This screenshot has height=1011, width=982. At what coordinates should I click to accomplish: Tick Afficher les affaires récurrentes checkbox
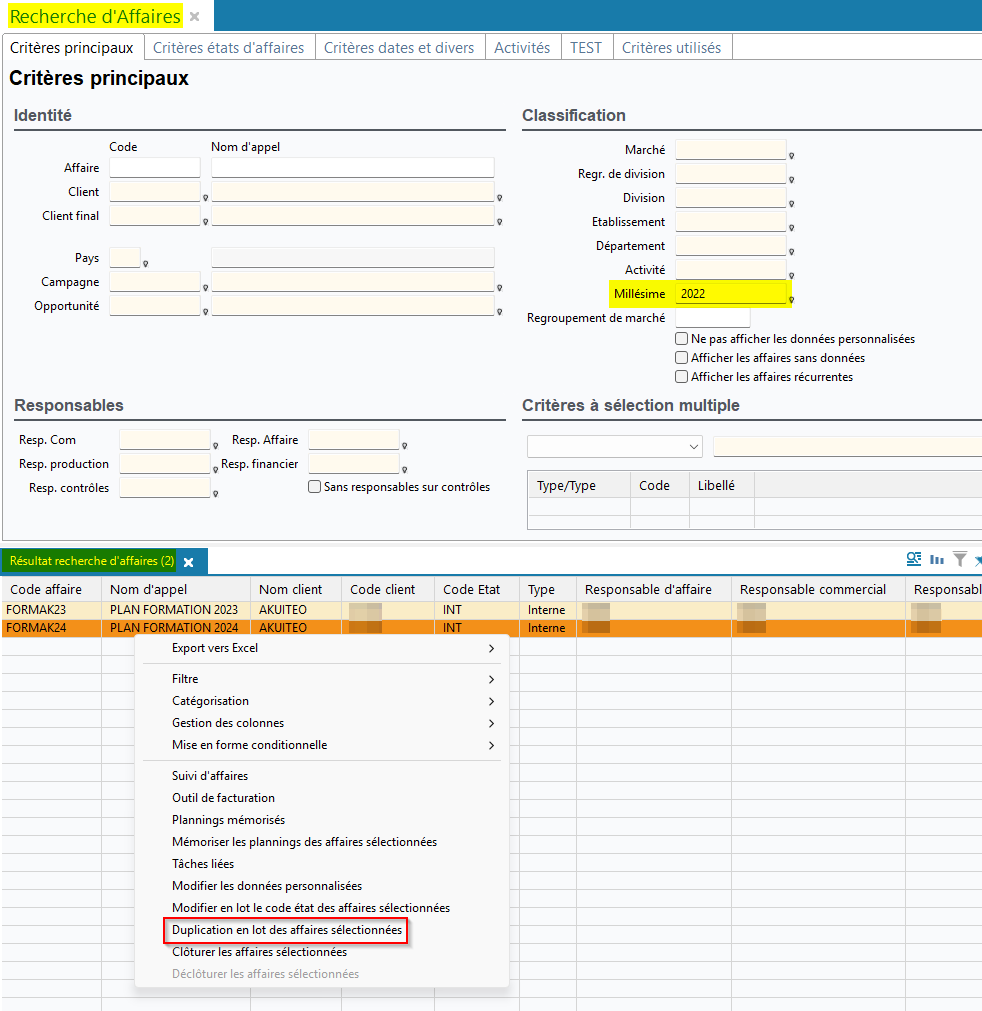682,377
